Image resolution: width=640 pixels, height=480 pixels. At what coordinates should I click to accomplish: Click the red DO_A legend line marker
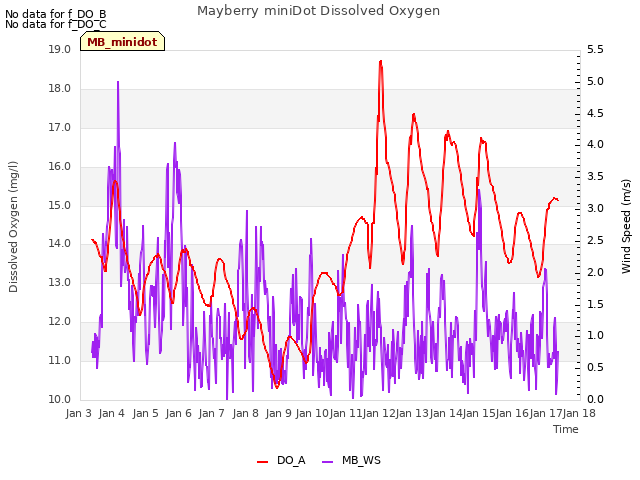[x=262, y=462]
